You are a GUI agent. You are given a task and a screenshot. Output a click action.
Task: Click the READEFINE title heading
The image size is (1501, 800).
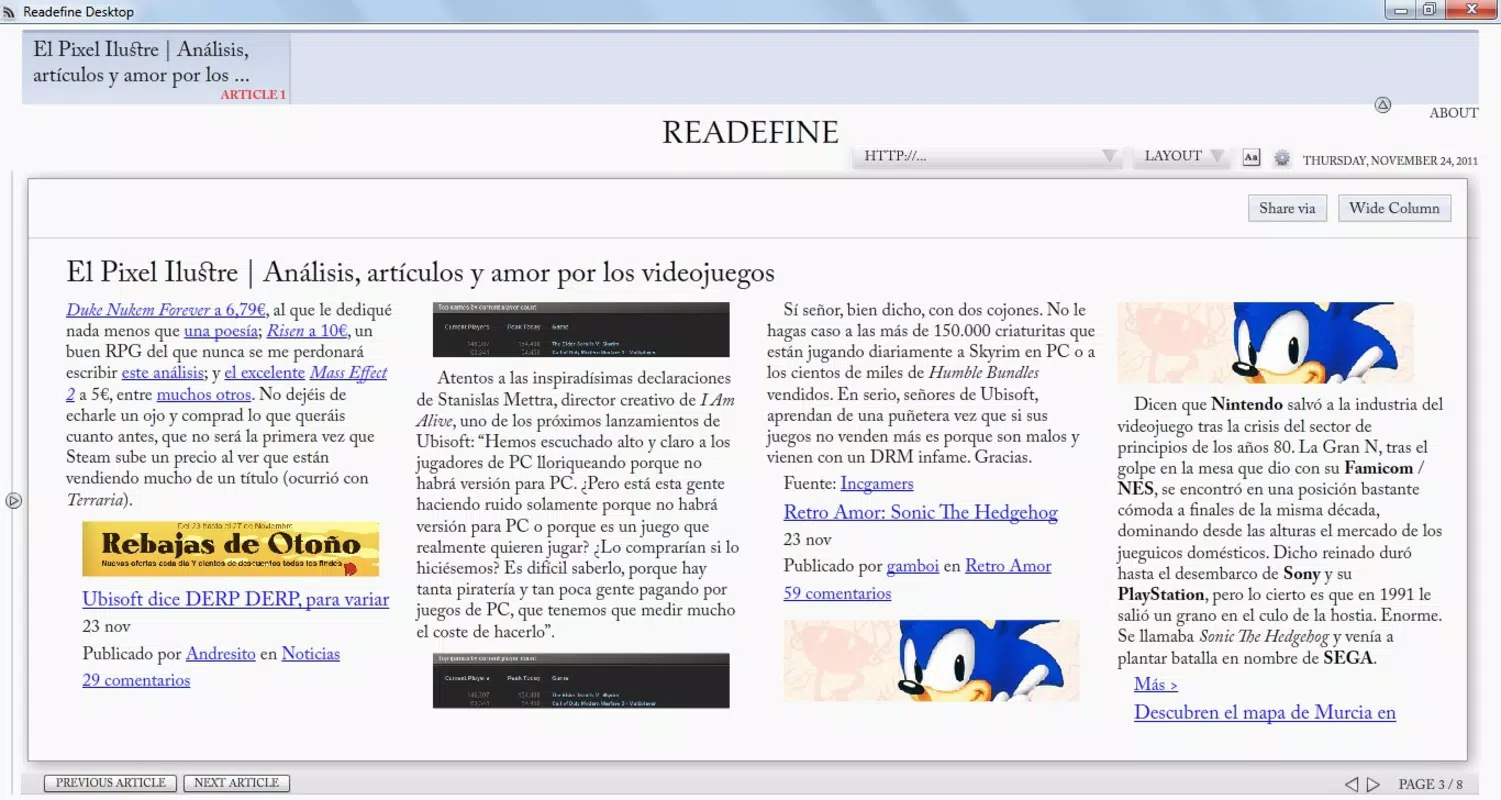(x=750, y=132)
